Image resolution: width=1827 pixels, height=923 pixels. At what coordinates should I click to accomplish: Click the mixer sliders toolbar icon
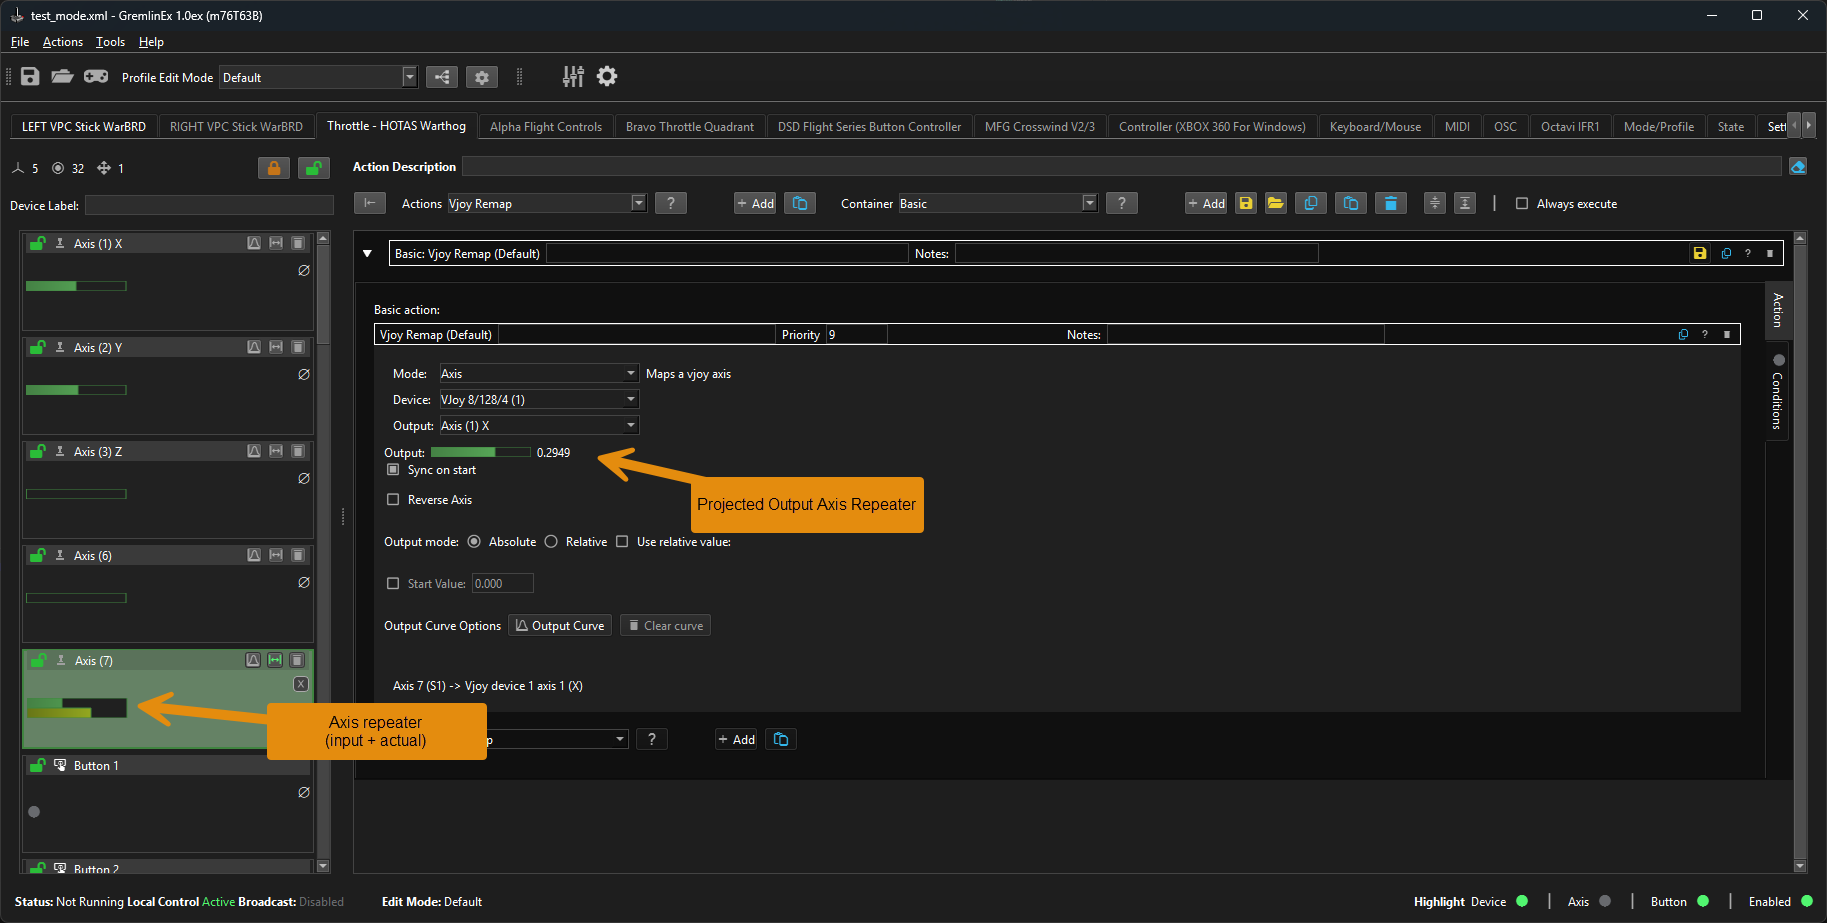tap(573, 77)
